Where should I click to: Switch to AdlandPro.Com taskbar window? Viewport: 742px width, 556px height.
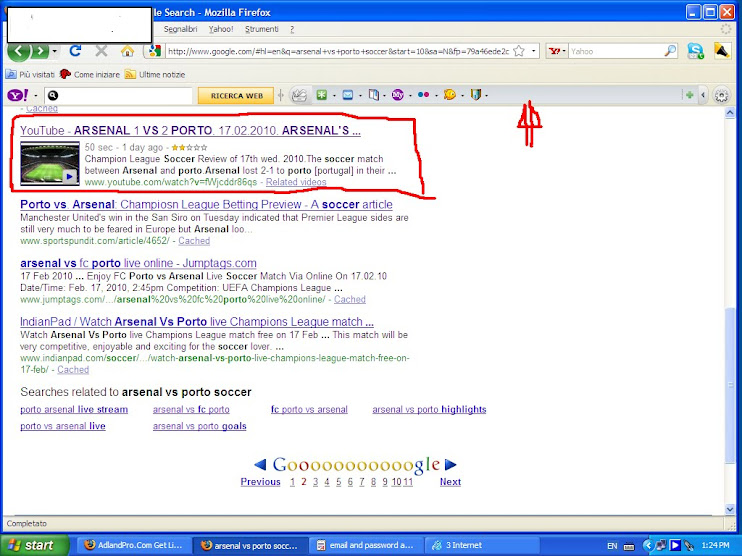(134, 545)
